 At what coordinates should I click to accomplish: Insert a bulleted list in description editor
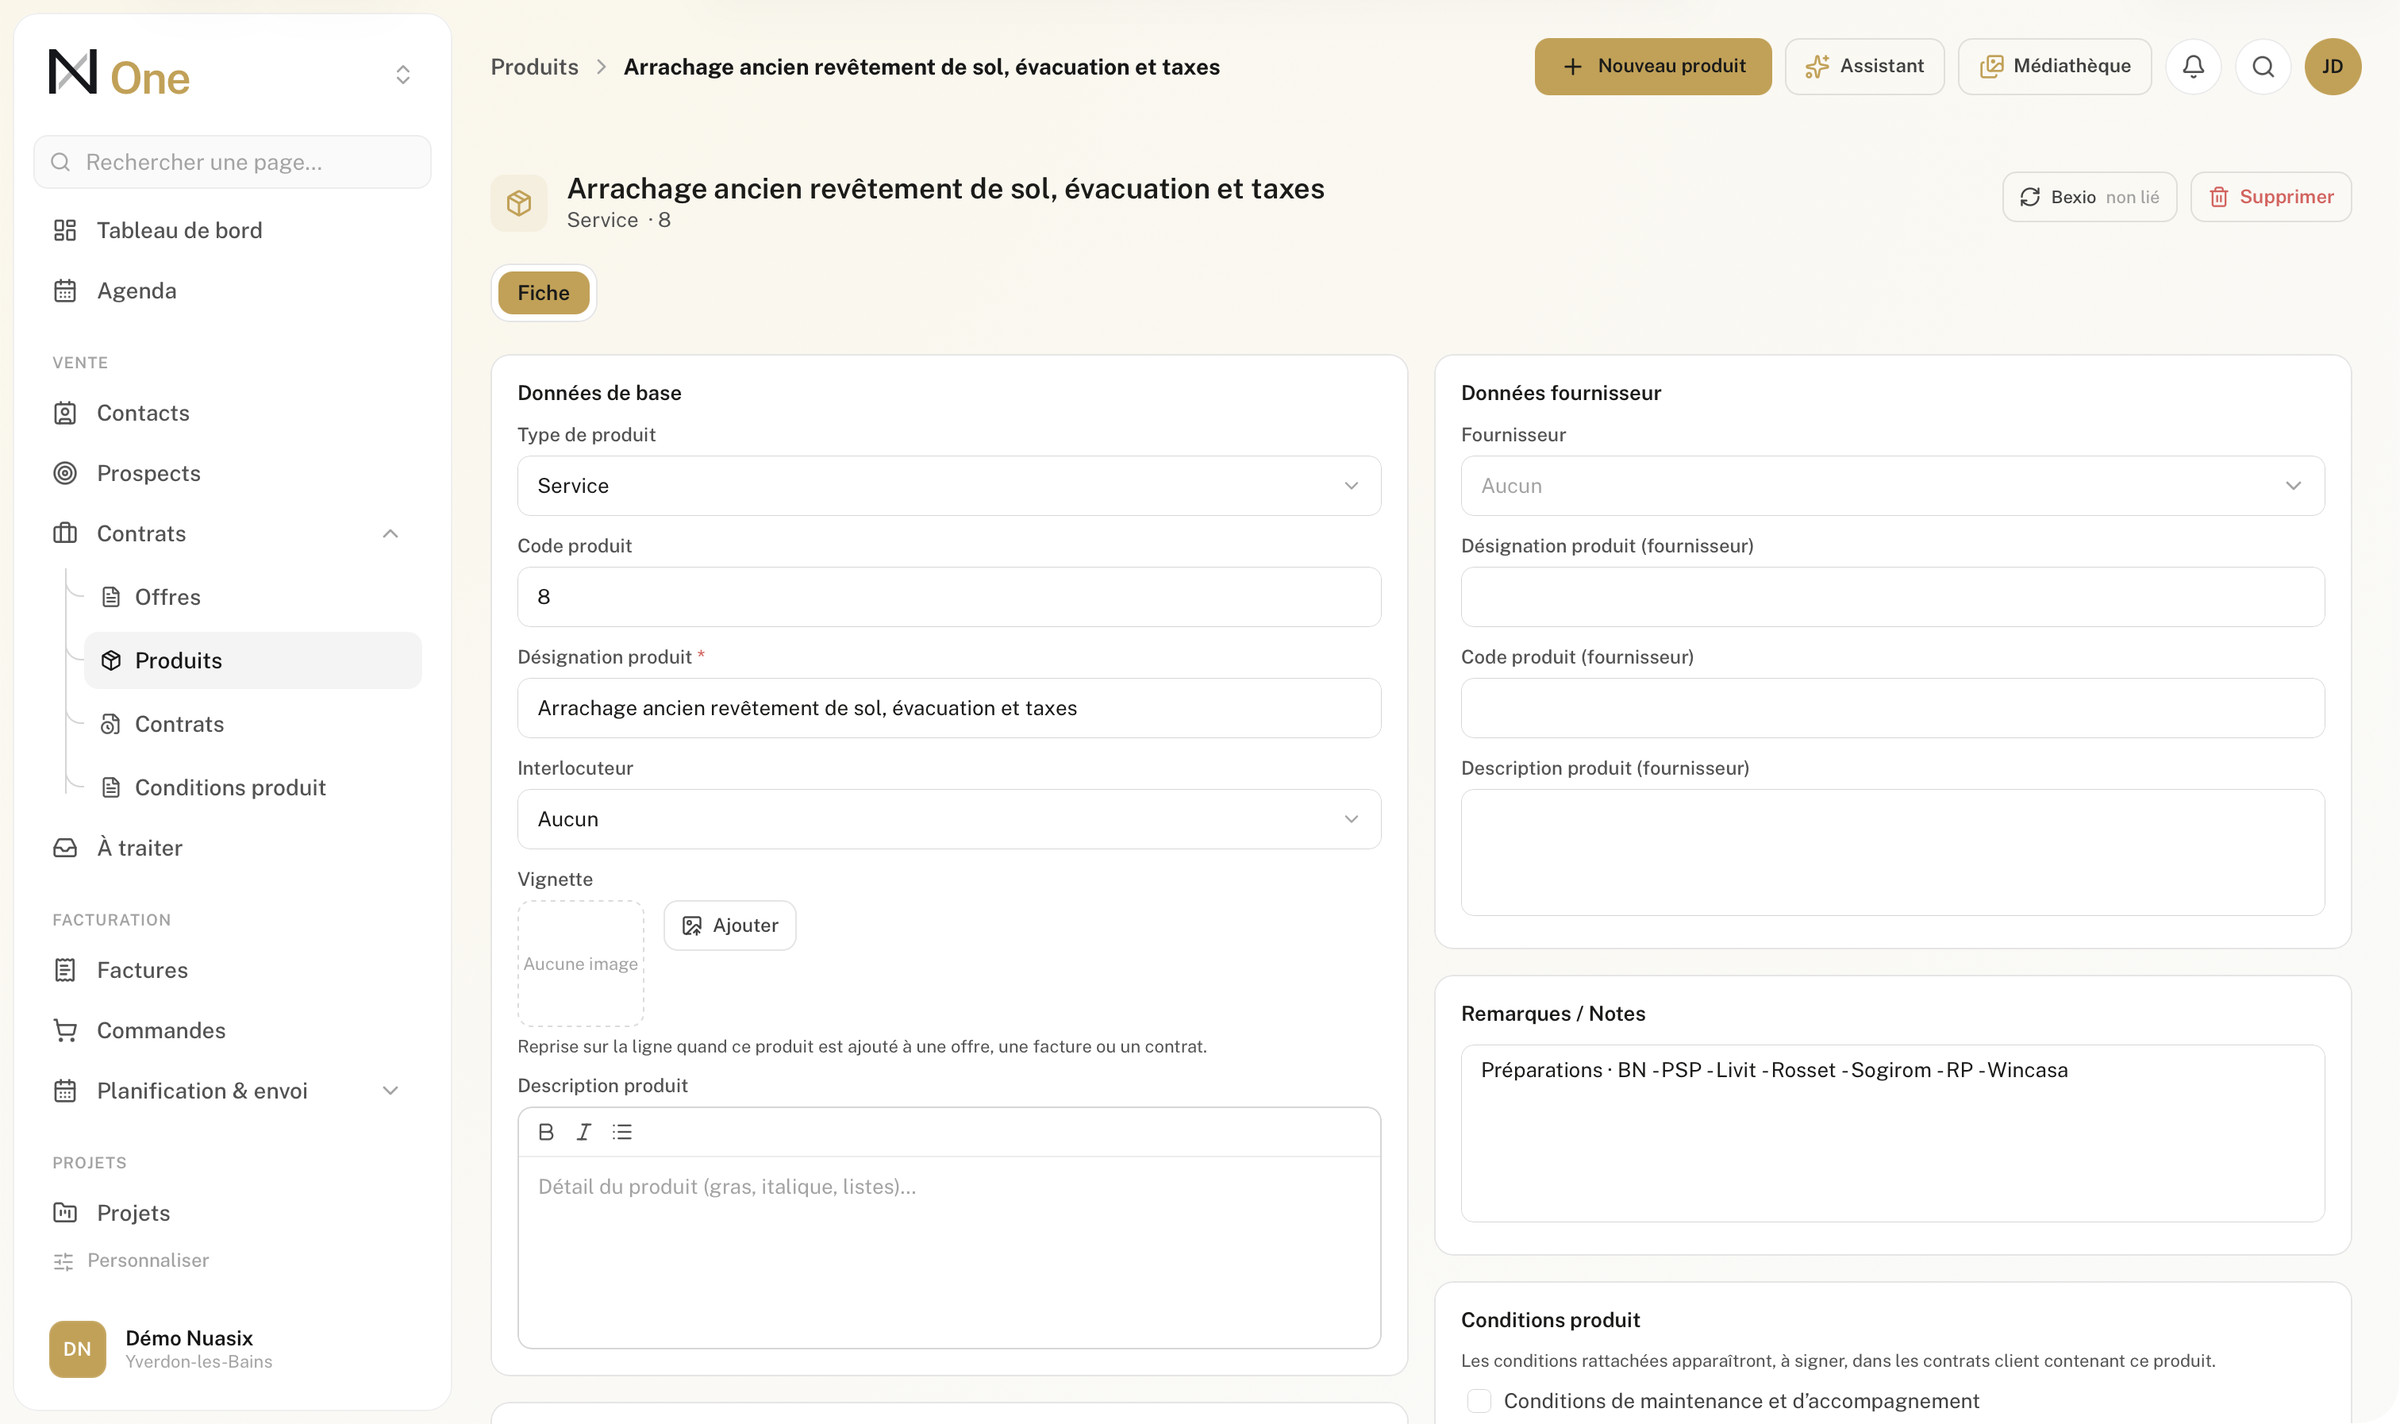(622, 1132)
